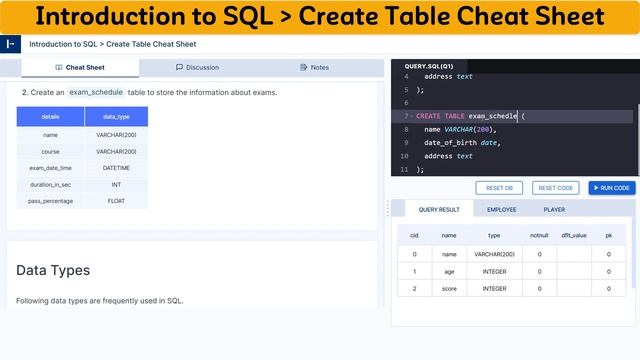The image size is (640, 360).
Task: Click the RESET CODE button
Action: point(556,188)
